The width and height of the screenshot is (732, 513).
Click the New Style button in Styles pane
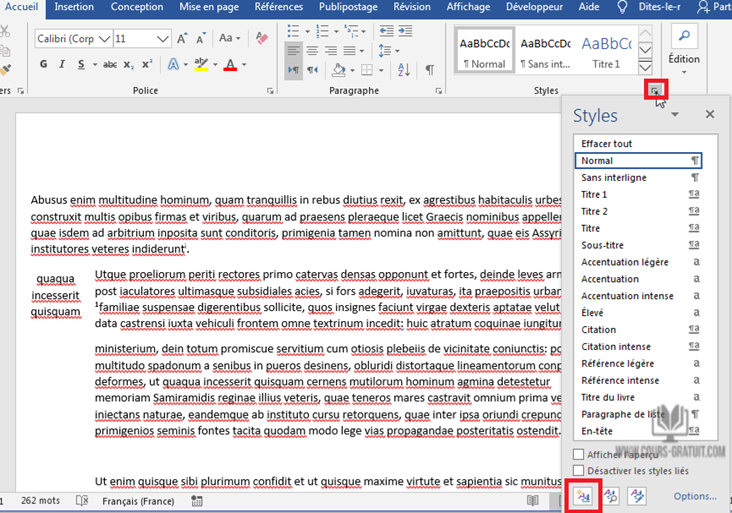pos(583,495)
